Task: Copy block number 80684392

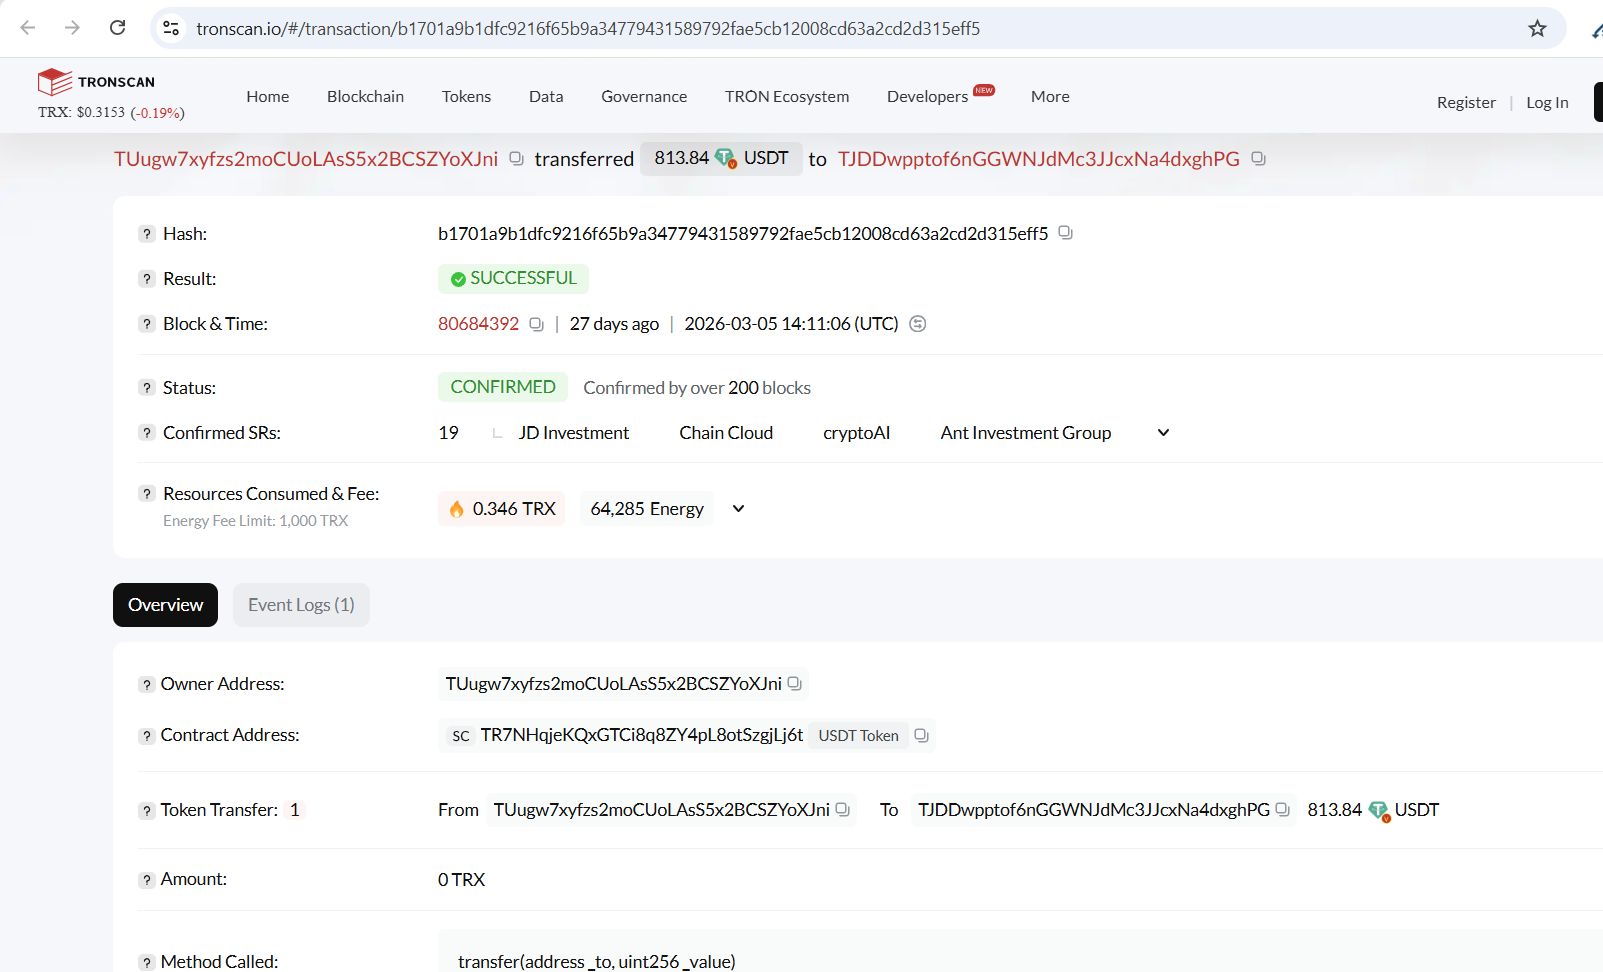Action: (x=536, y=324)
